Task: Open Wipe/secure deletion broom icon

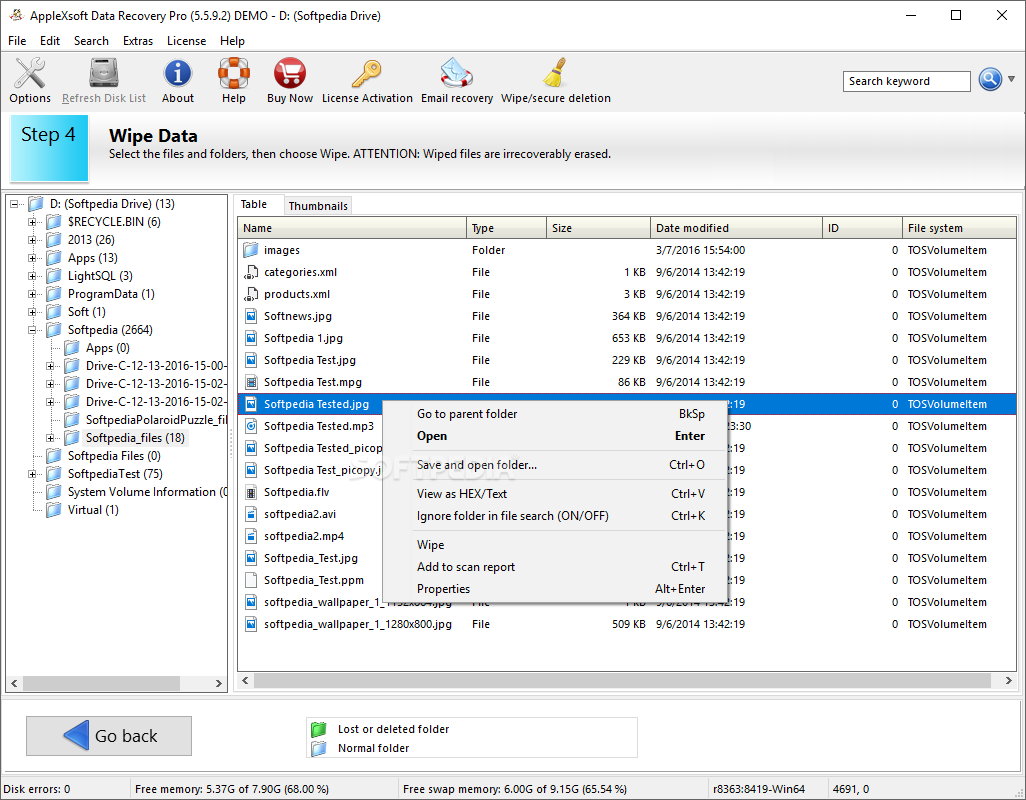Action: (x=556, y=73)
